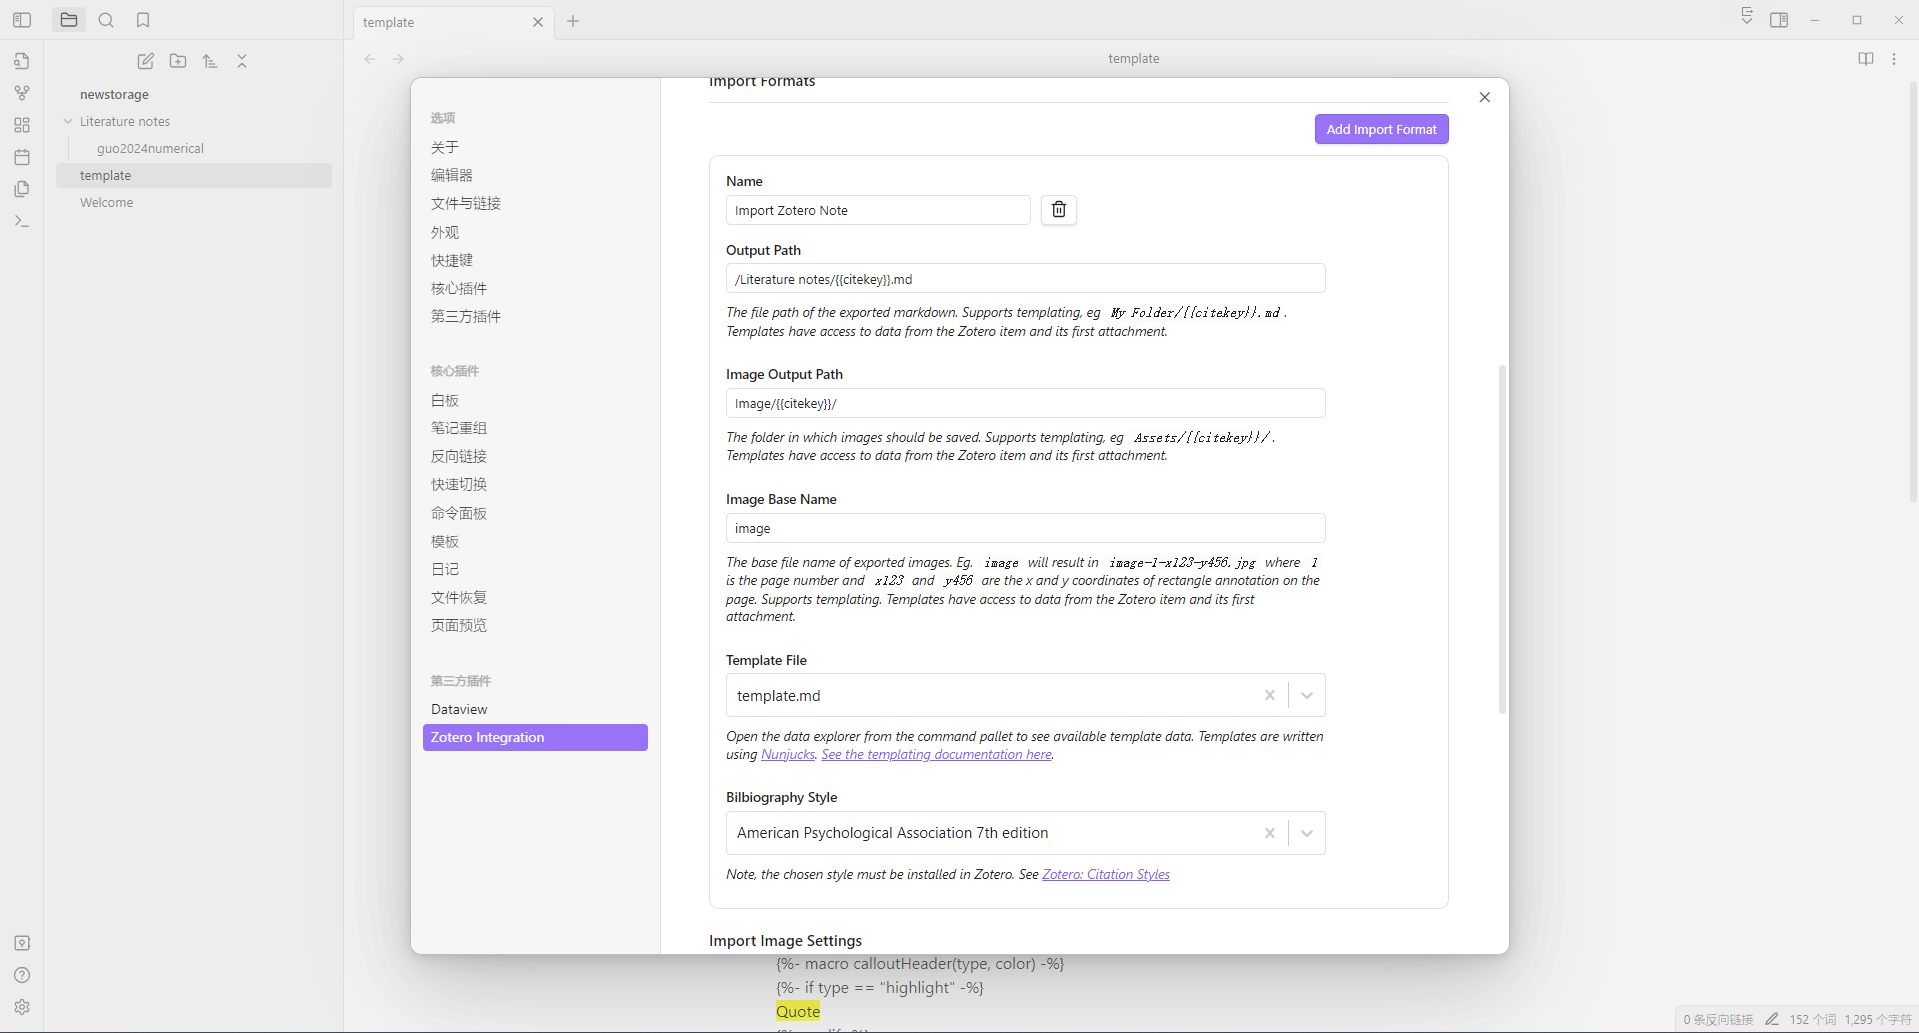The width and height of the screenshot is (1919, 1033).
Task: Create a new folder in explorer
Action: click(x=178, y=61)
